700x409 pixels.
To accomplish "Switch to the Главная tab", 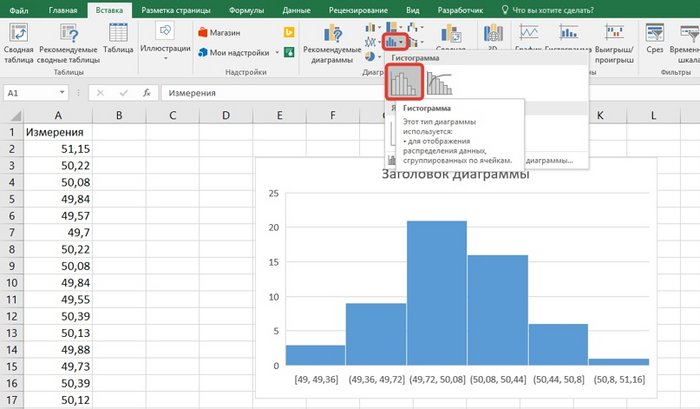I will click(62, 9).
